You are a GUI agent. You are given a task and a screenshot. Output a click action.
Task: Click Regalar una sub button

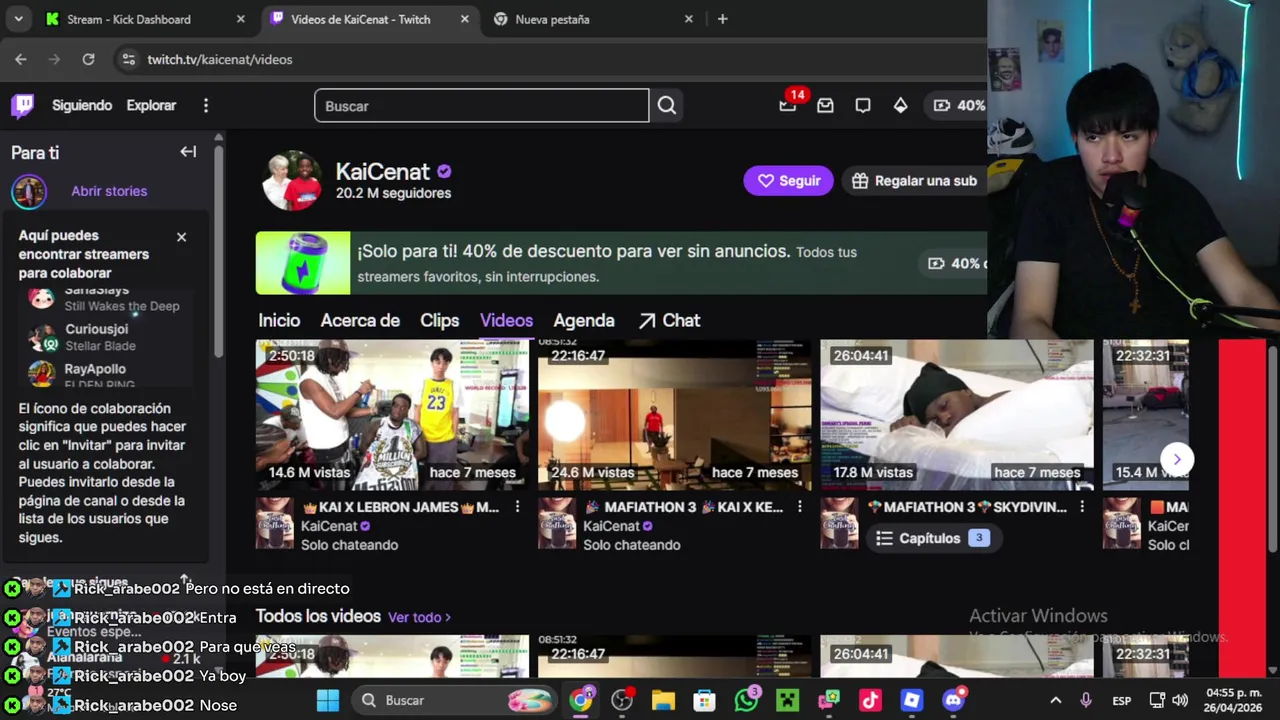(x=915, y=181)
